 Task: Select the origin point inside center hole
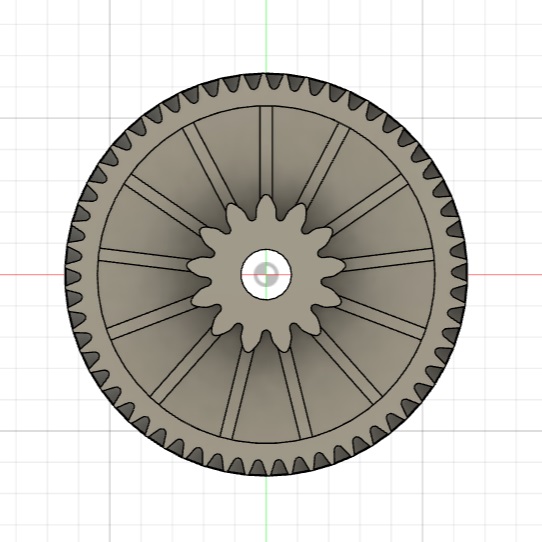pos(266,274)
